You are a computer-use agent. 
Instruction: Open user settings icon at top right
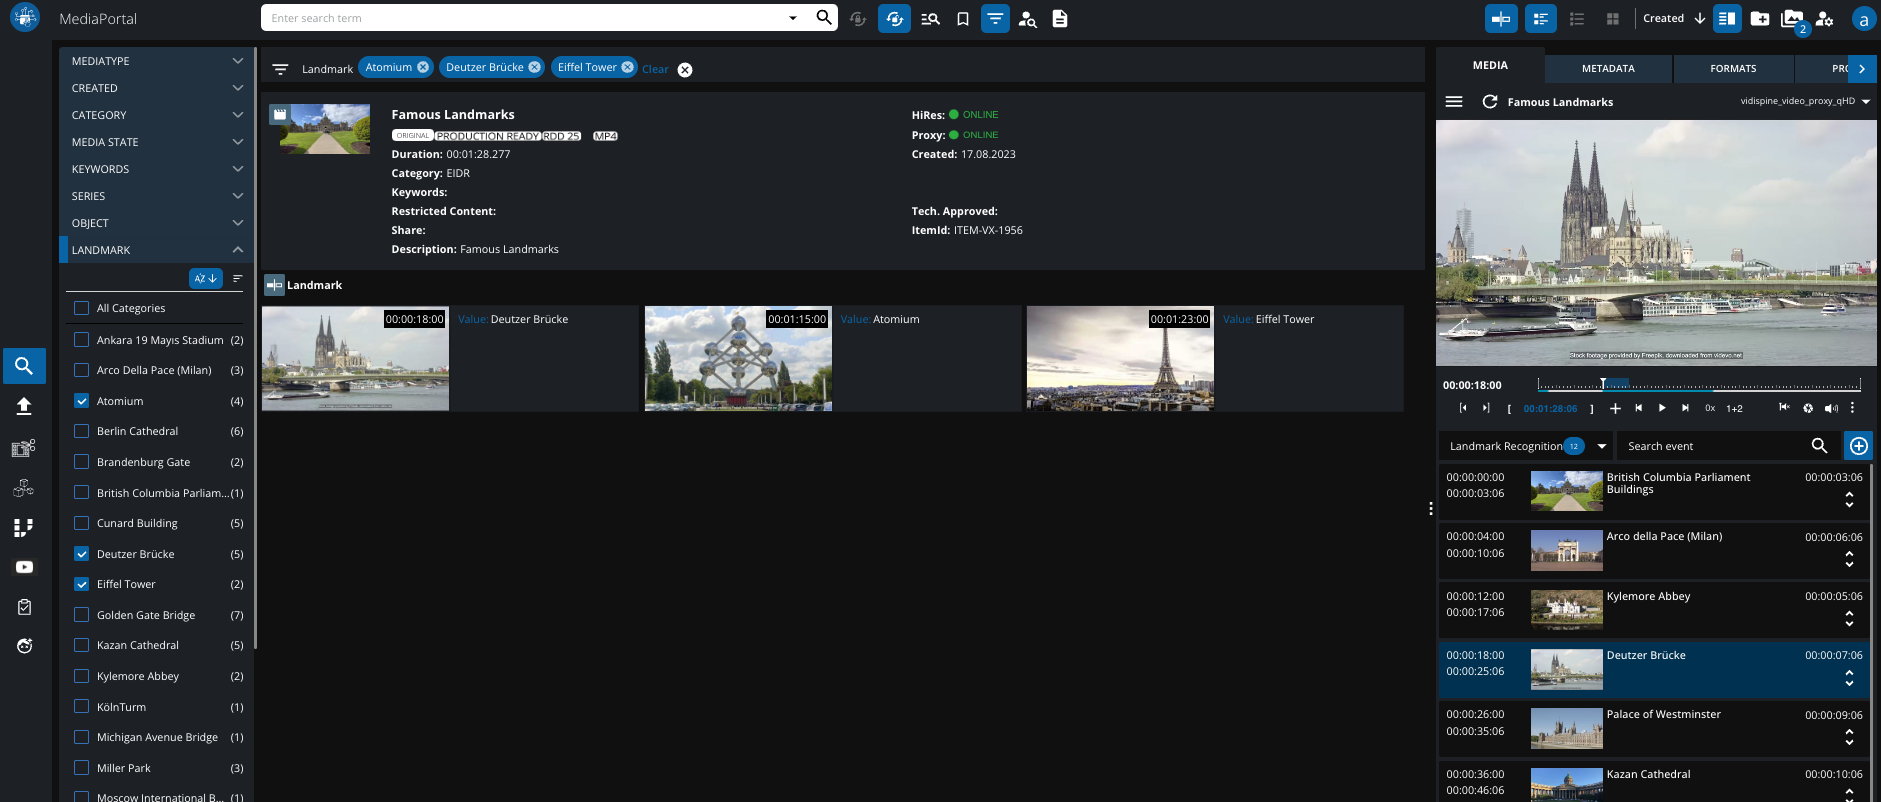(1825, 19)
